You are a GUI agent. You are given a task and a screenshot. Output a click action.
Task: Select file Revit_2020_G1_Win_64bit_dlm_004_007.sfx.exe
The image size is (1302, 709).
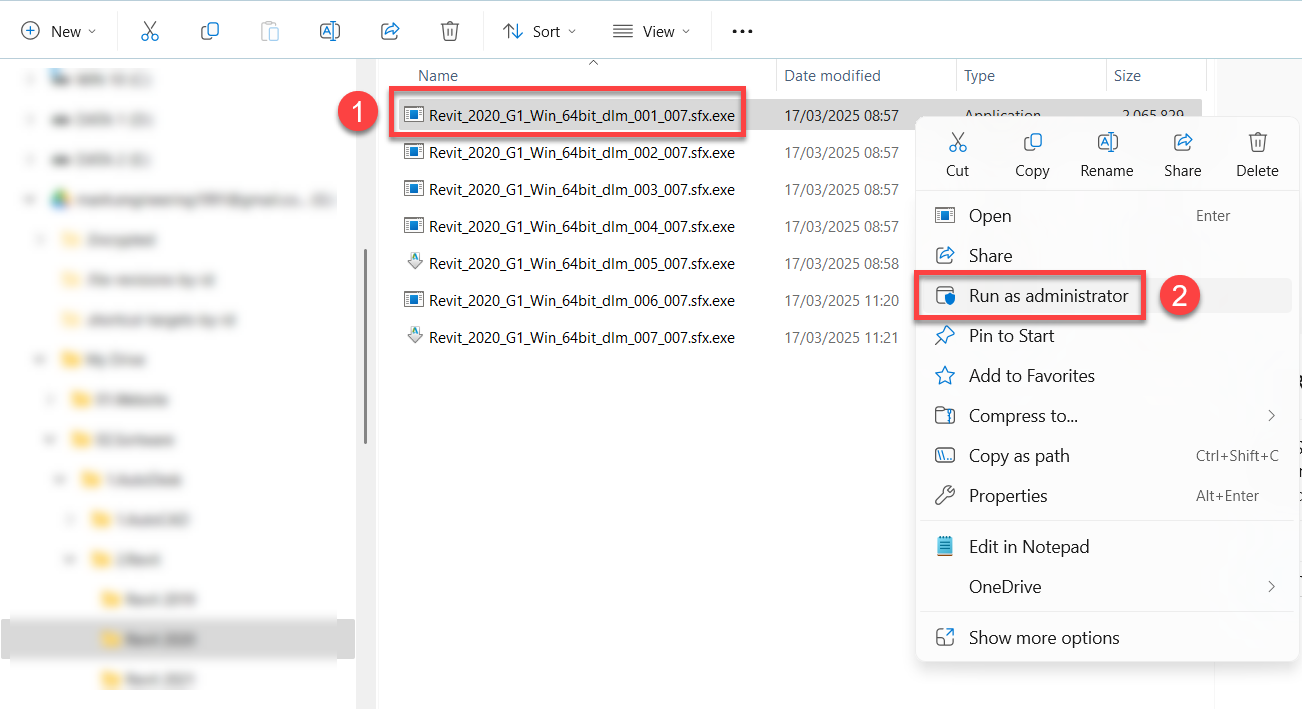click(581, 227)
